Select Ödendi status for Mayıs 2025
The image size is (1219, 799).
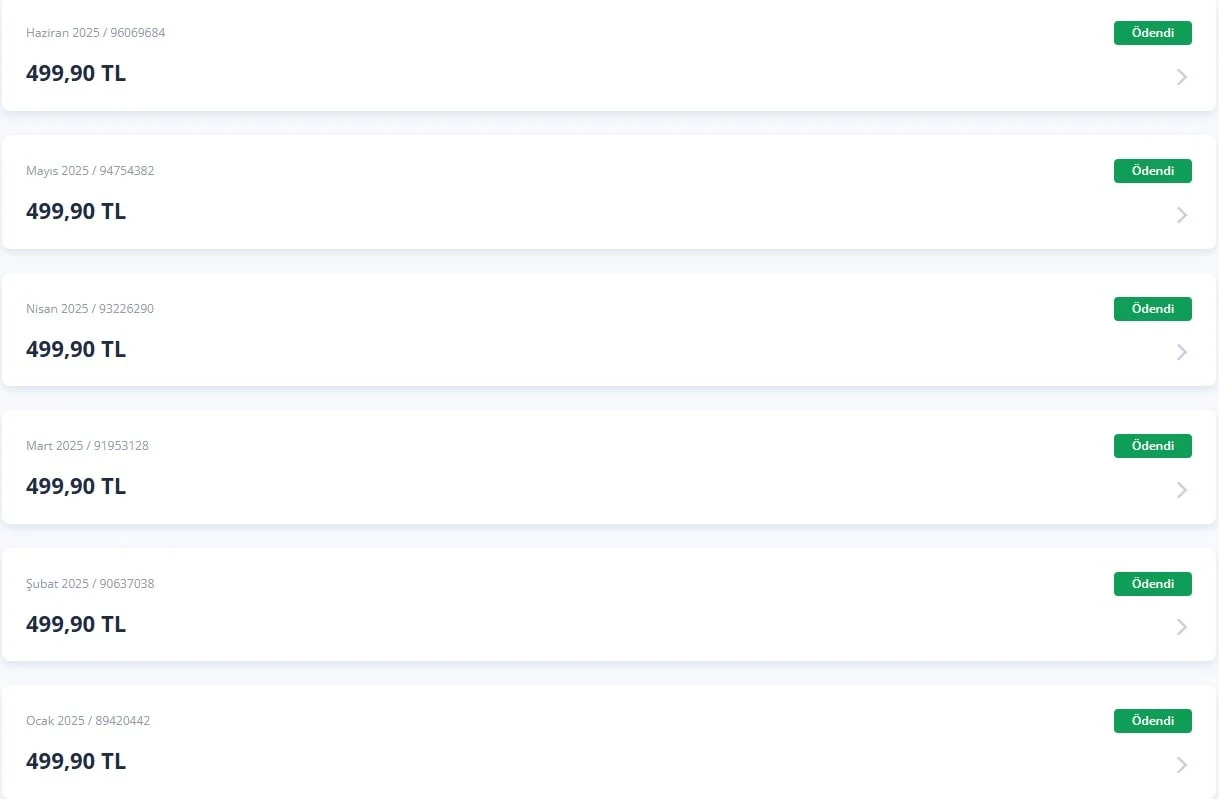click(x=1152, y=171)
